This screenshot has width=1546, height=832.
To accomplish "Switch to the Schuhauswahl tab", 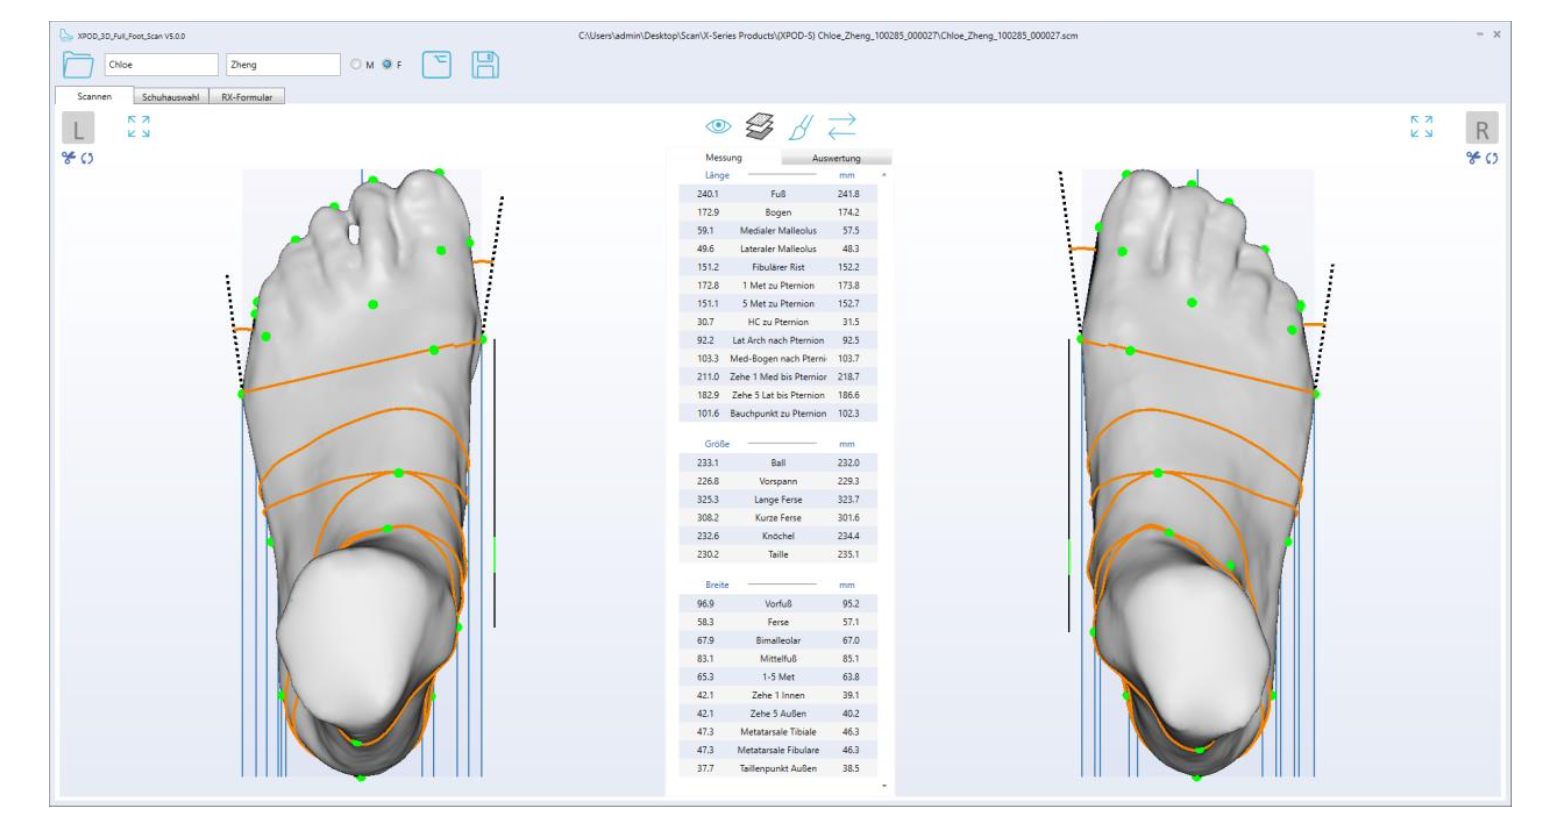I will (x=170, y=97).
